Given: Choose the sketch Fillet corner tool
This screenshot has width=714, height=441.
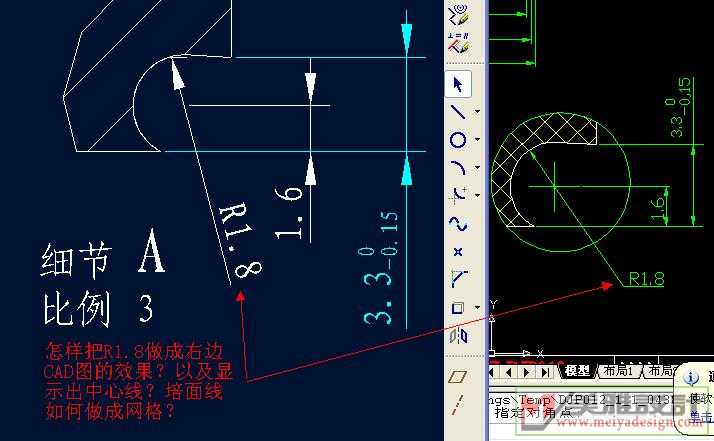Looking at the screenshot, I should [459, 279].
